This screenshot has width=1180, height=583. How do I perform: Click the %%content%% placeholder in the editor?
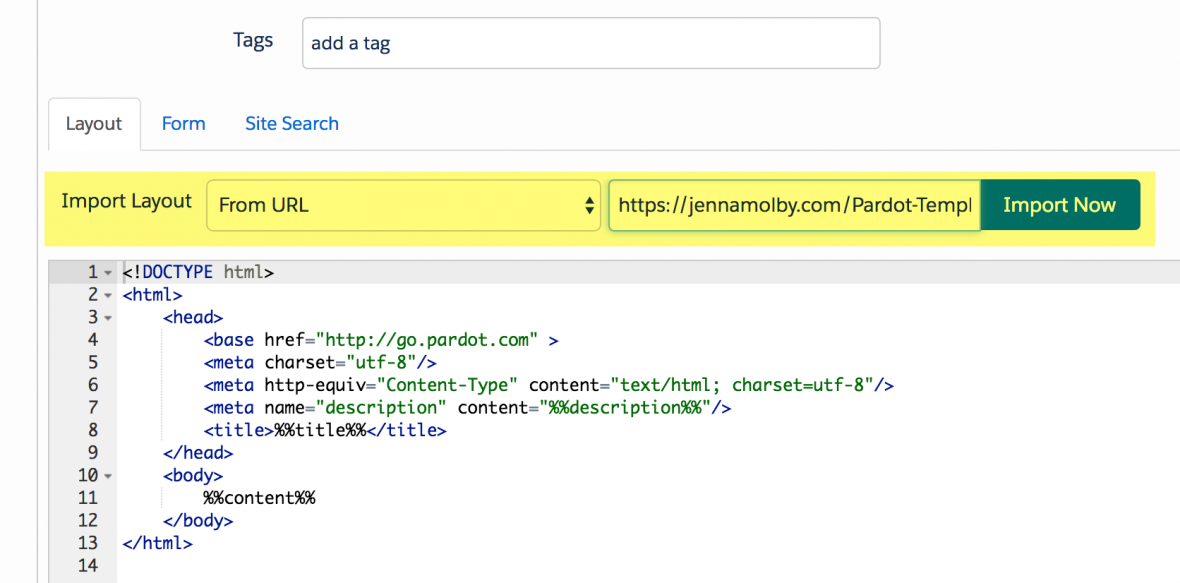click(259, 498)
